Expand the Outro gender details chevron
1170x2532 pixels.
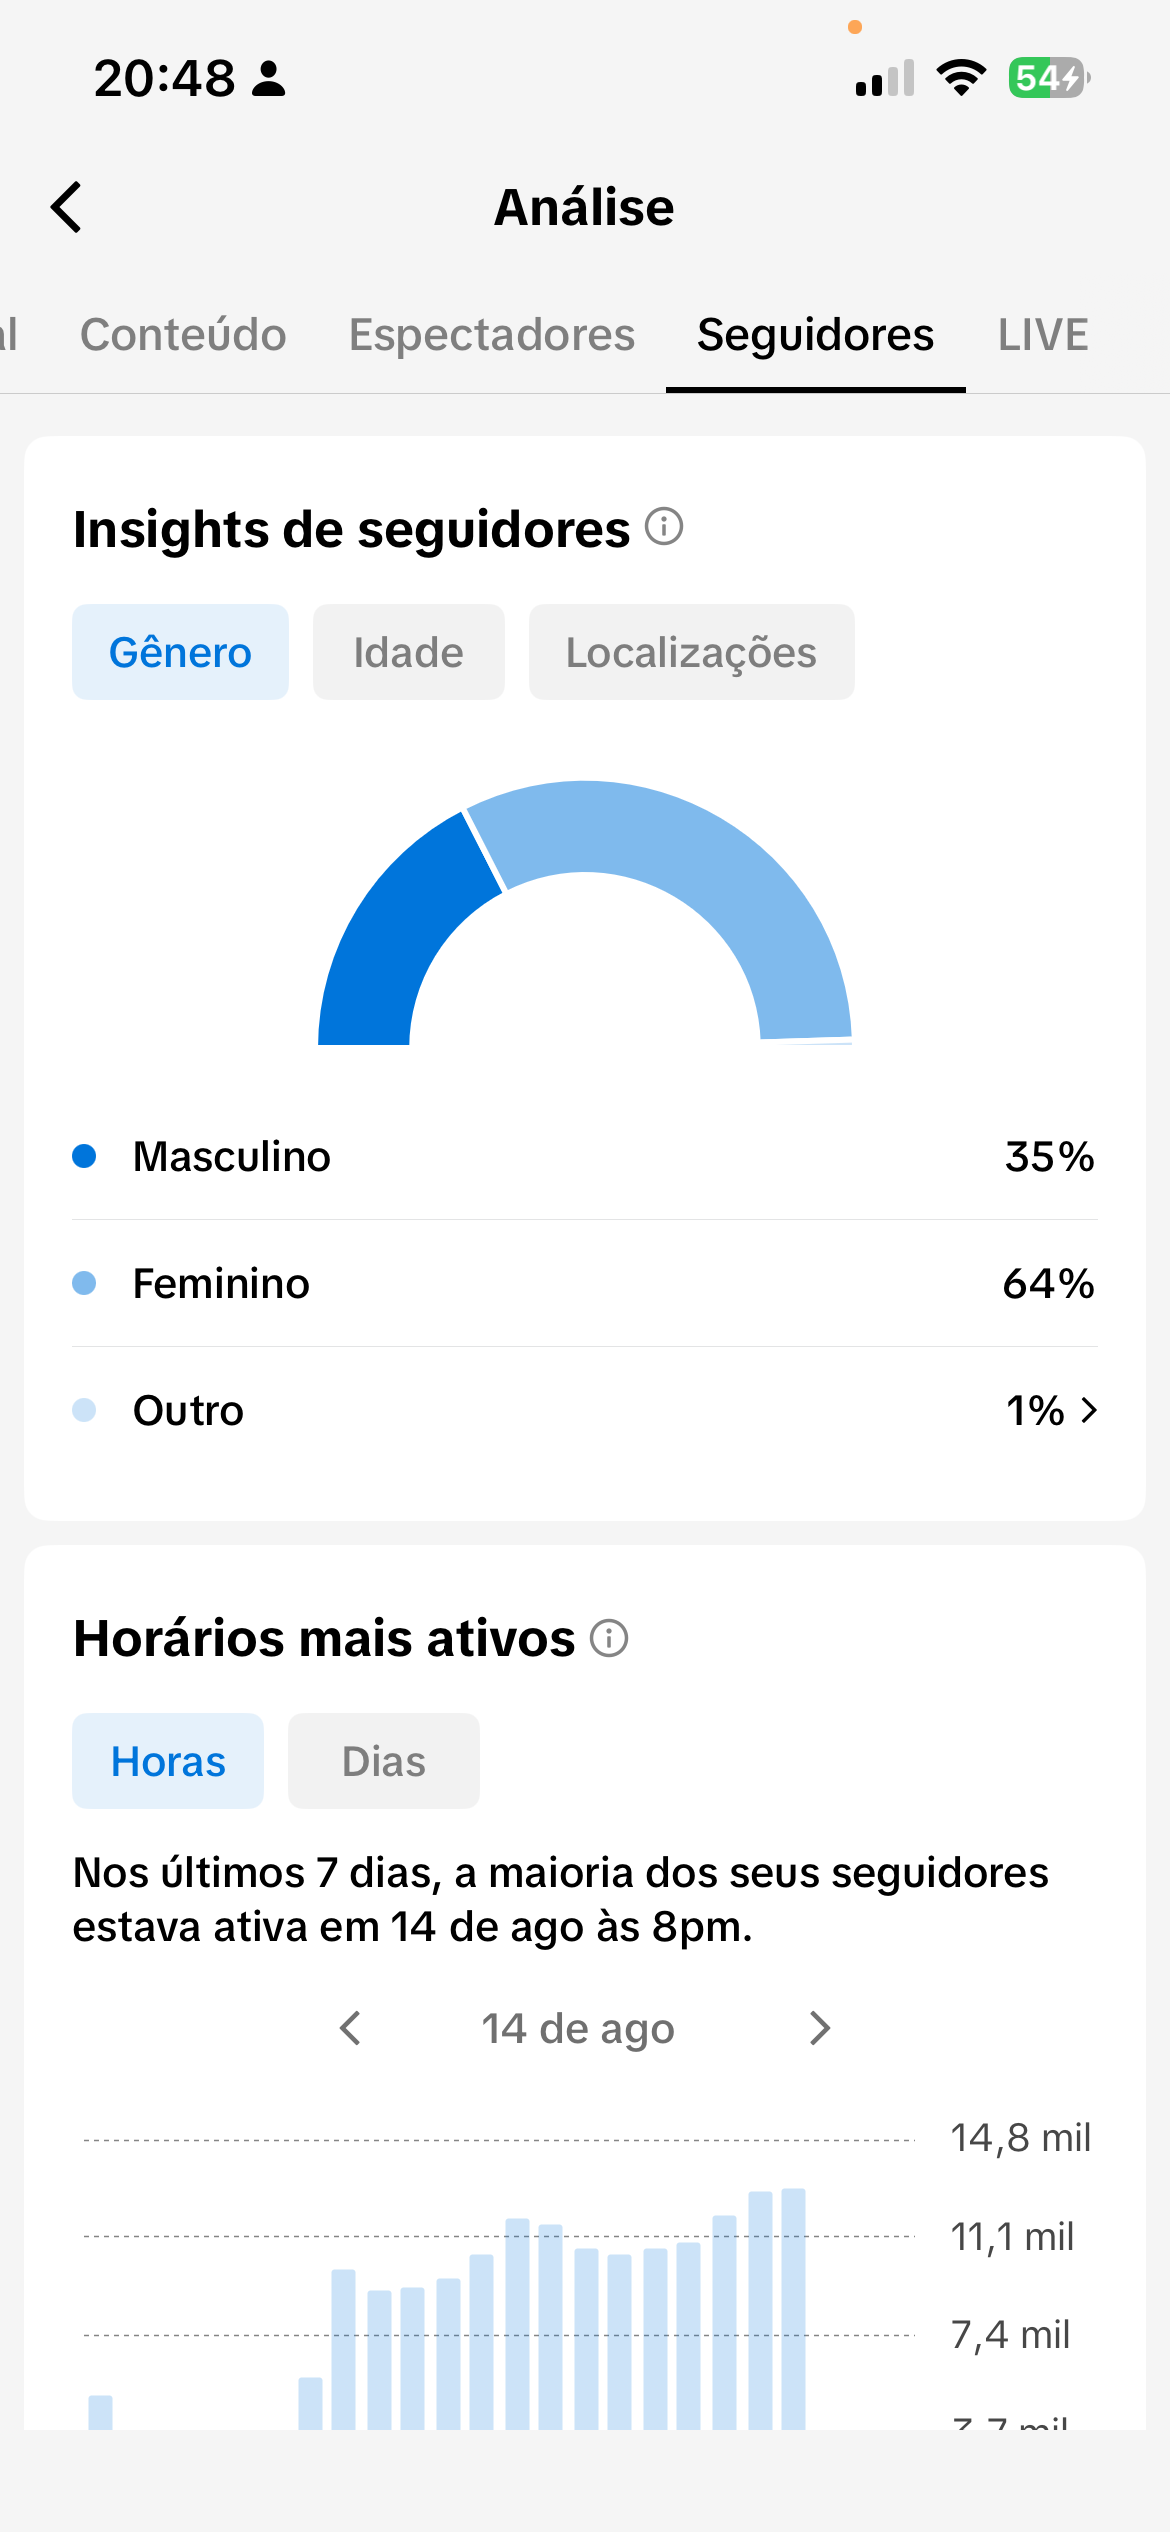1090,1410
